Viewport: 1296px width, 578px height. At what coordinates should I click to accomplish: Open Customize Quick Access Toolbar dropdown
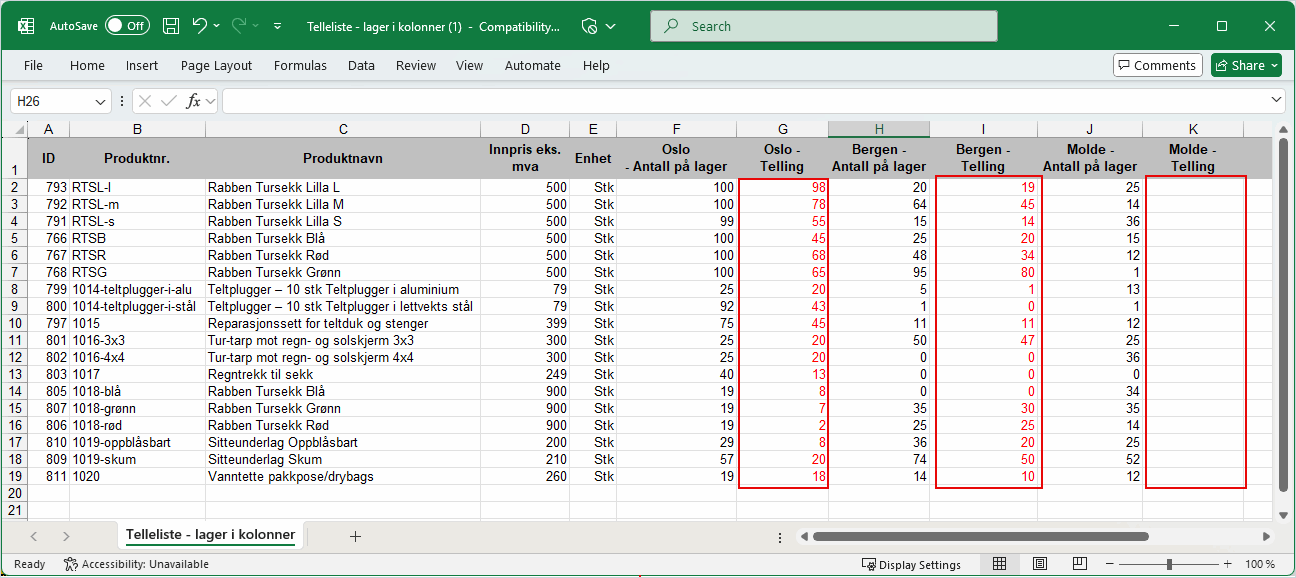pyautogui.click(x=277, y=26)
